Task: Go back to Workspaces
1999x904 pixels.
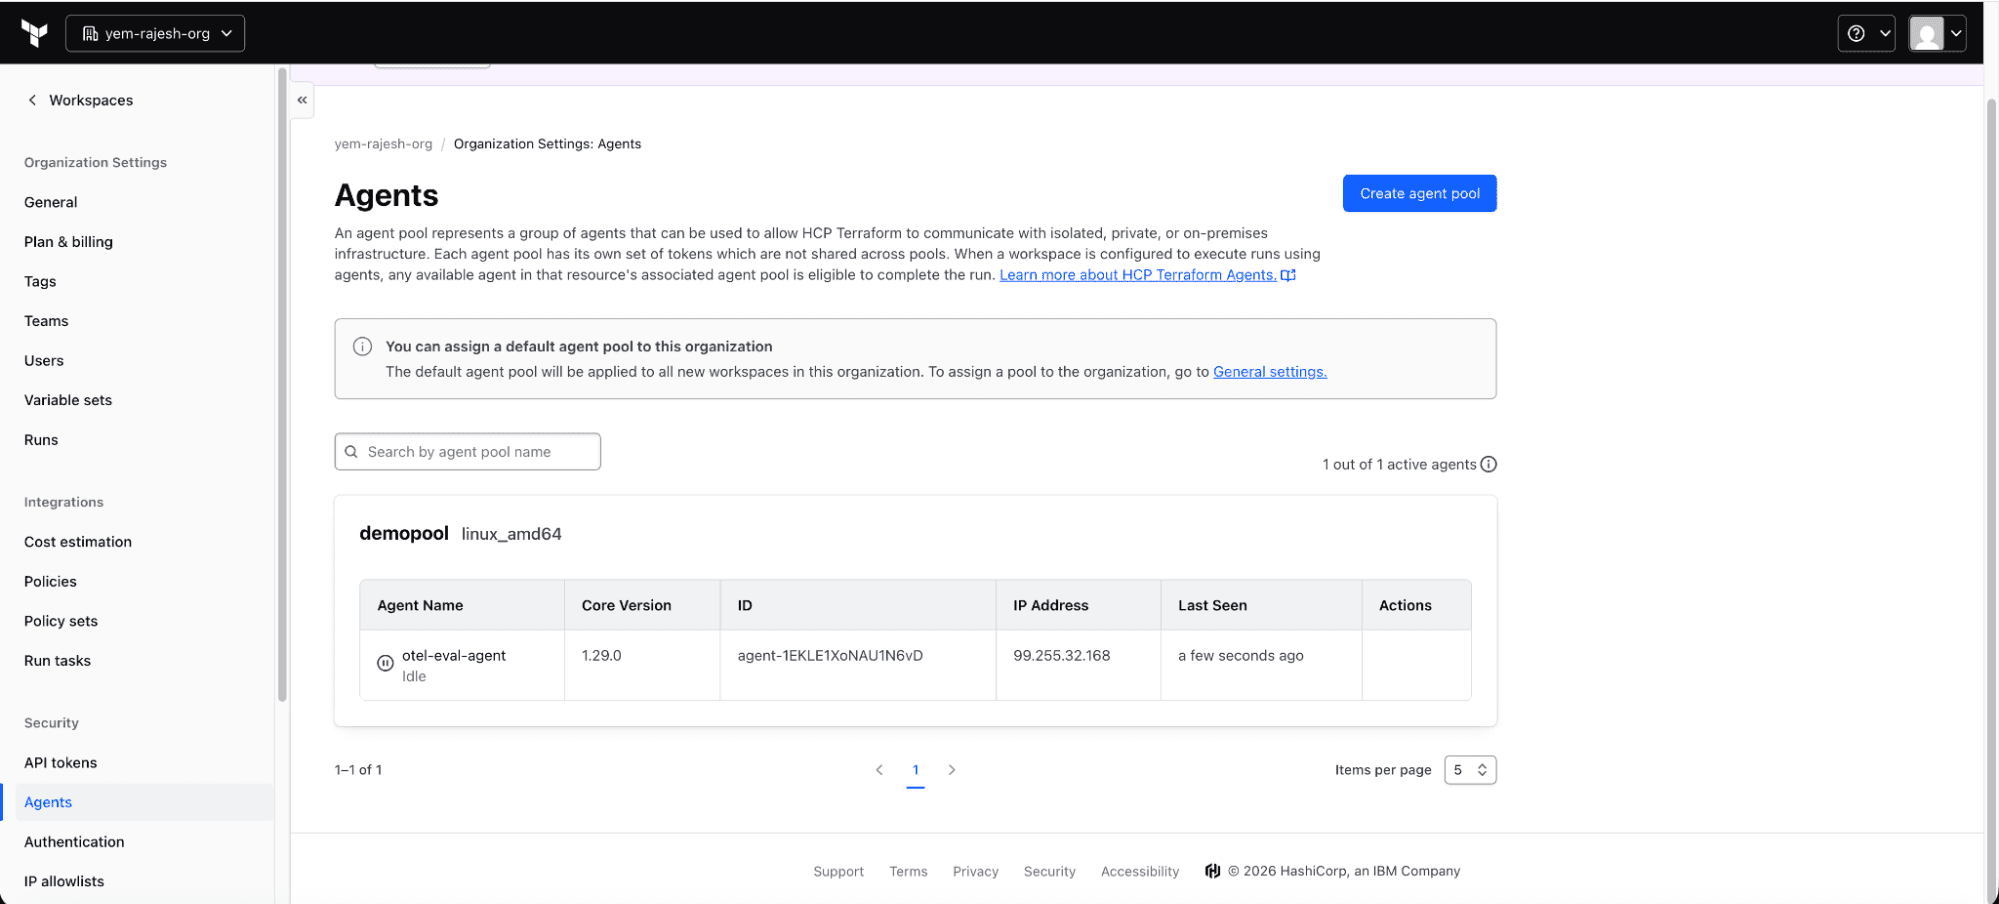Action: (x=80, y=100)
